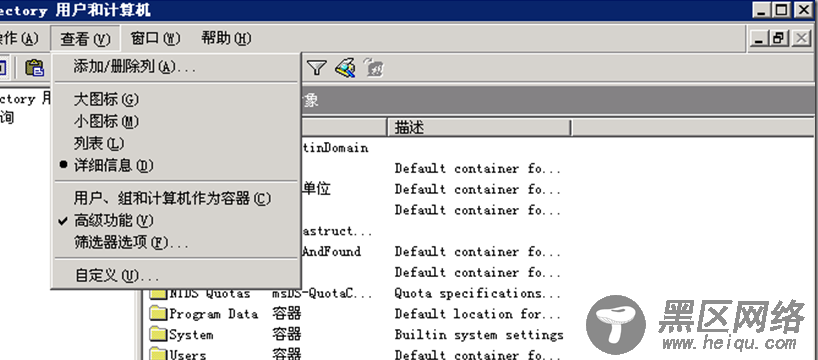Image resolution: width=818 pixels, height=360 pixels.
Task: Open the 窗口(W) menu
Action: pyautogui.click(x=155, y=39)
